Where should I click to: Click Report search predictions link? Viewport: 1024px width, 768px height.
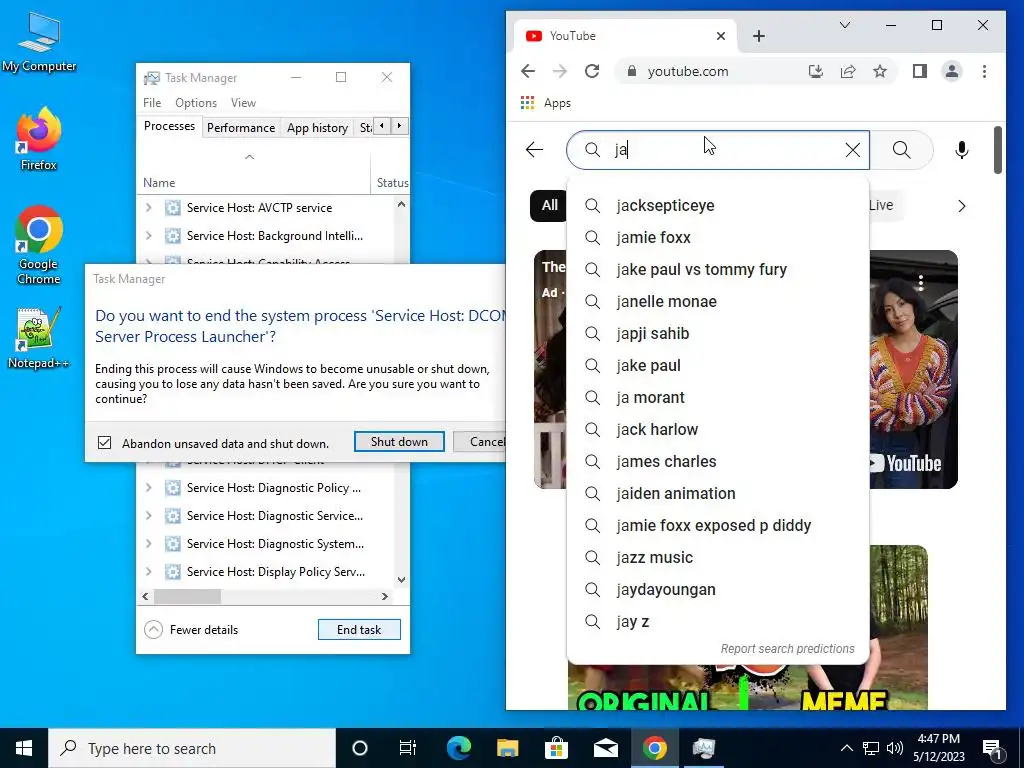[787, 648]
